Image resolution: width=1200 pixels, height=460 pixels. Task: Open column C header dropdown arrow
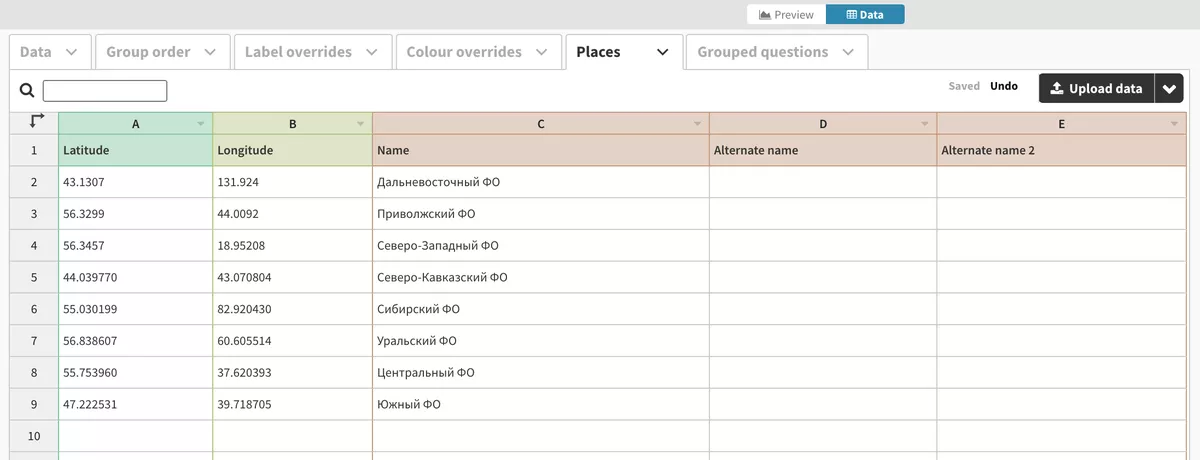click(698, 124)
